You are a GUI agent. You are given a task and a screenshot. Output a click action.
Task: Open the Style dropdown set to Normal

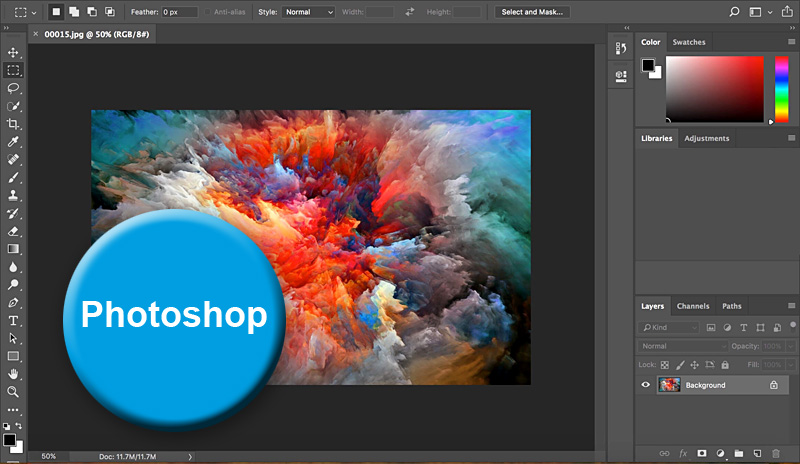(x=310, y=12)
